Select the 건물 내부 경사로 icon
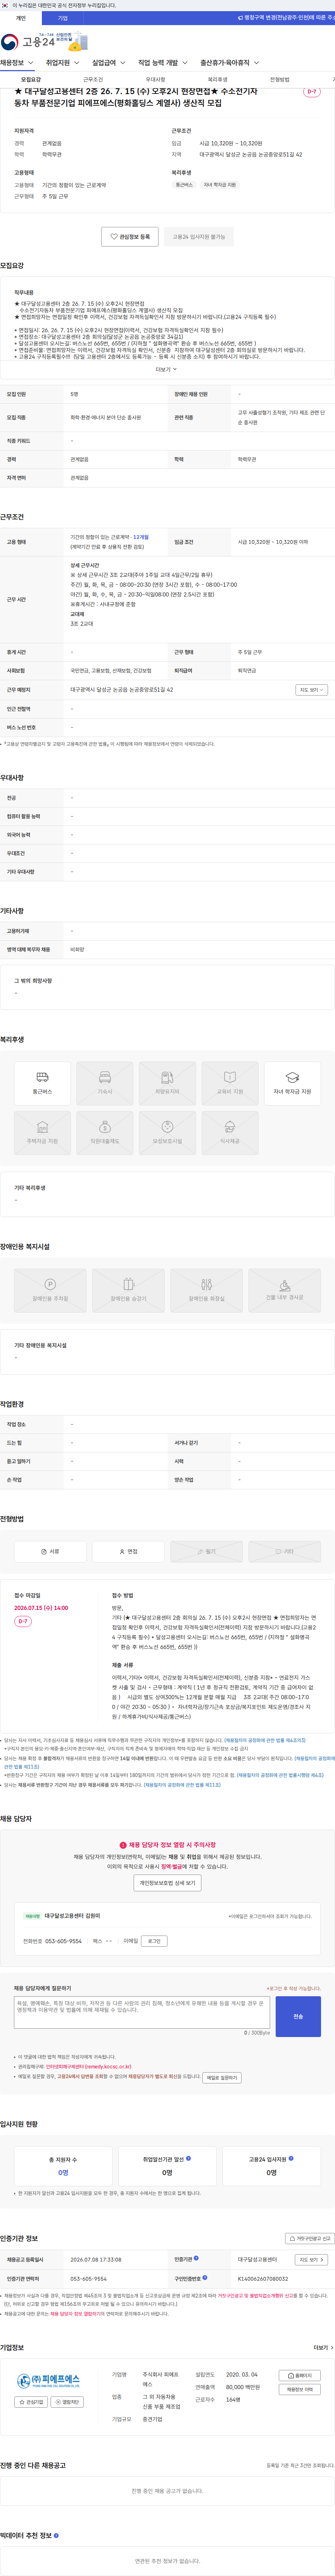This screenshot has height=2576, width=335. click(x=284, y=1290)
